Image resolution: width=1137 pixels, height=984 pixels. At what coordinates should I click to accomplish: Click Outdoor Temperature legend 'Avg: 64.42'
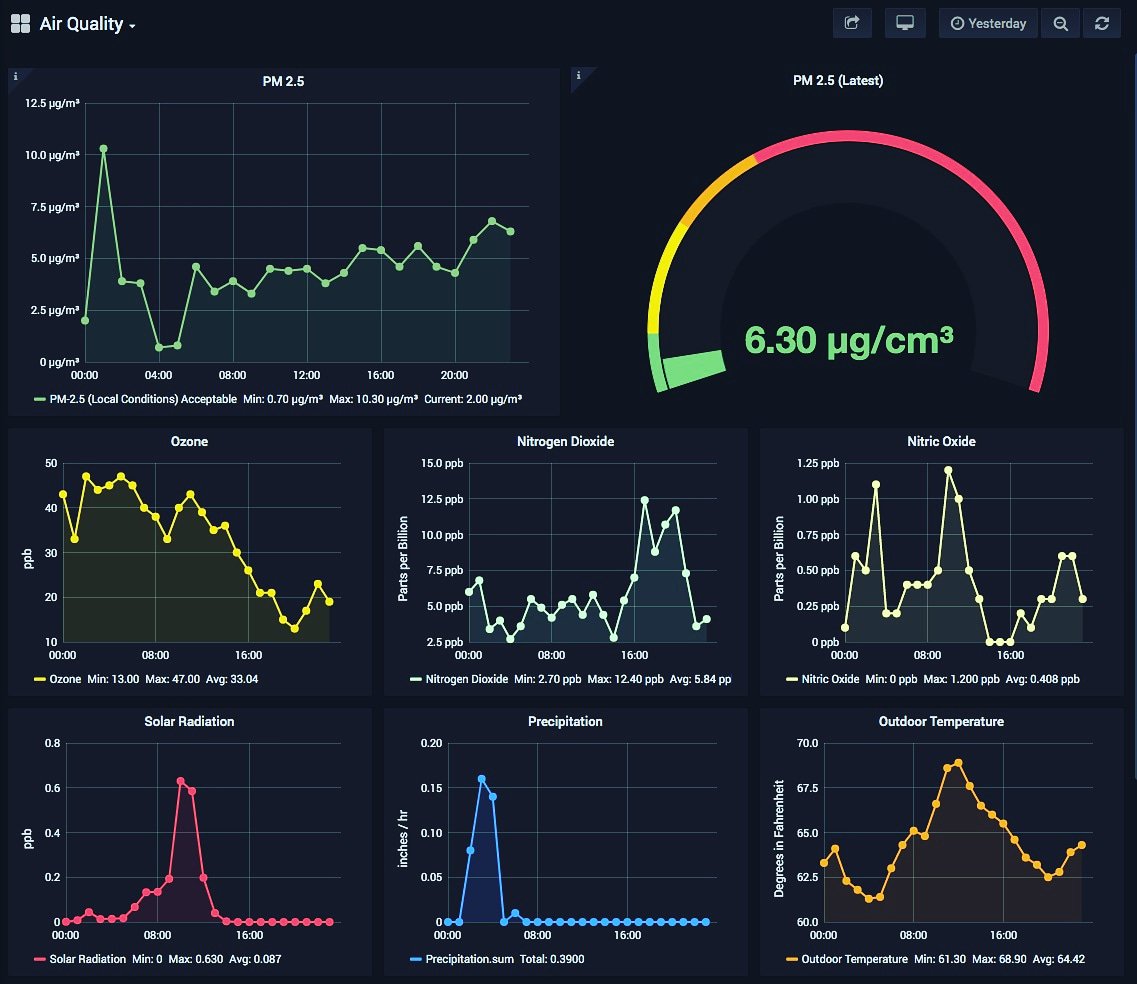(1059, 959)
